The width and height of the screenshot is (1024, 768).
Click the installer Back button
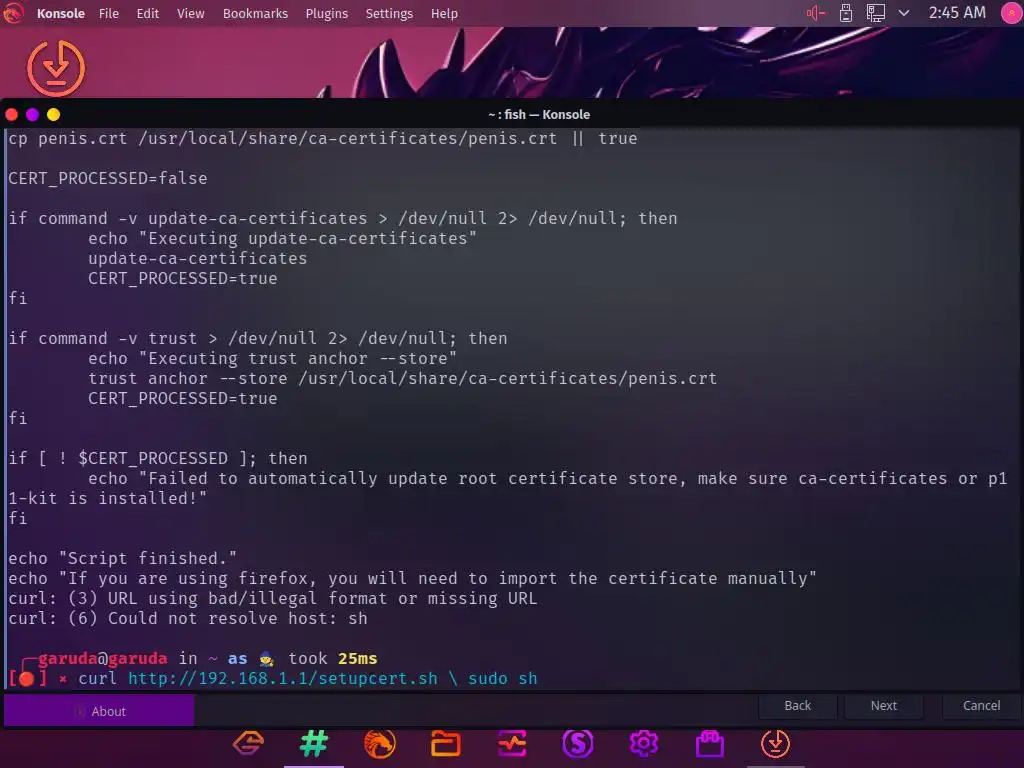pos(797,706)
